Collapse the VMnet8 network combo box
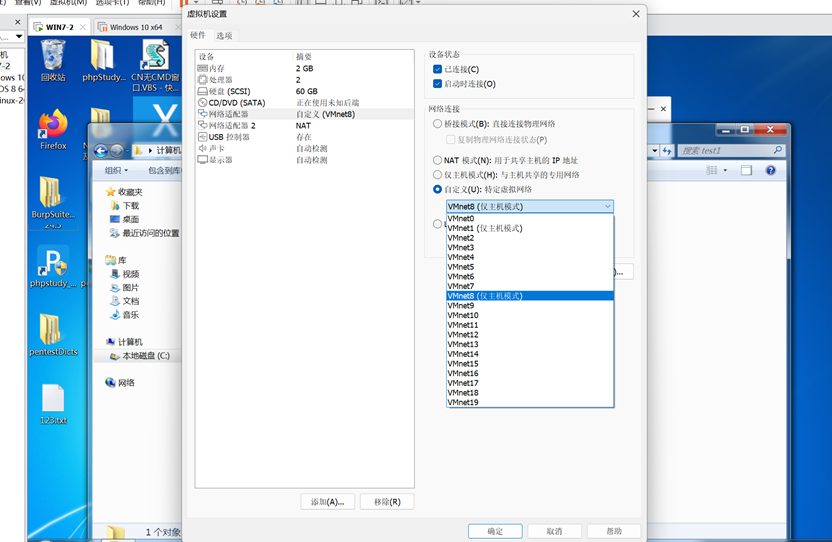 (x=530, y=206)
